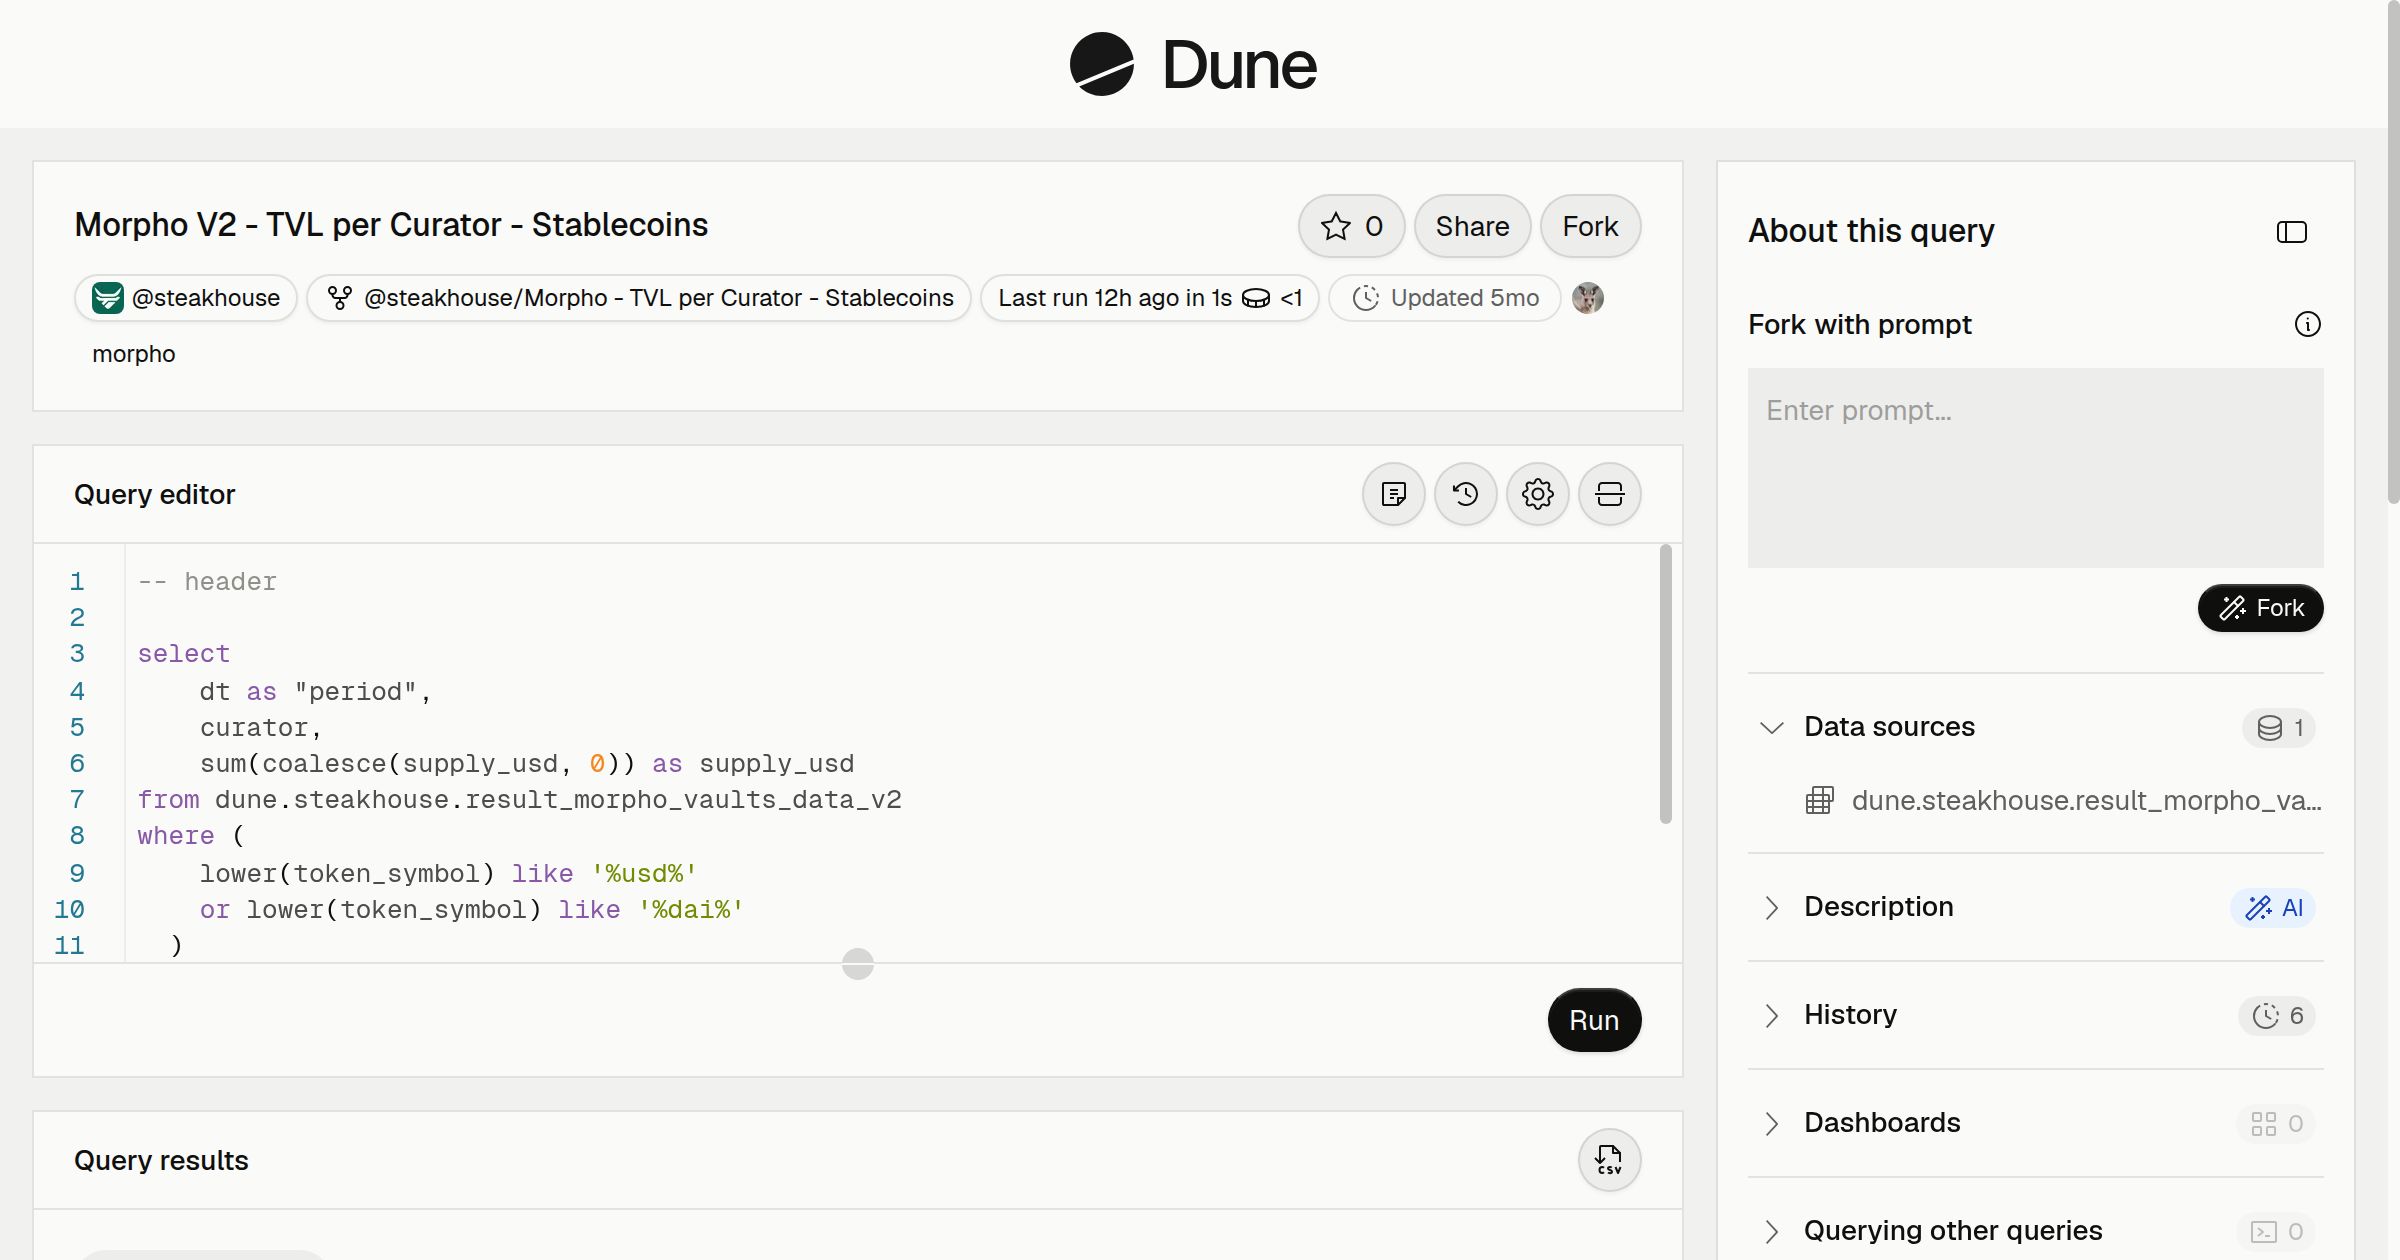Image resolution: width=2400 pixels, height=1260 pixels.
Task: Click the code editor scrollbar
Action: tap(1665, 684)
